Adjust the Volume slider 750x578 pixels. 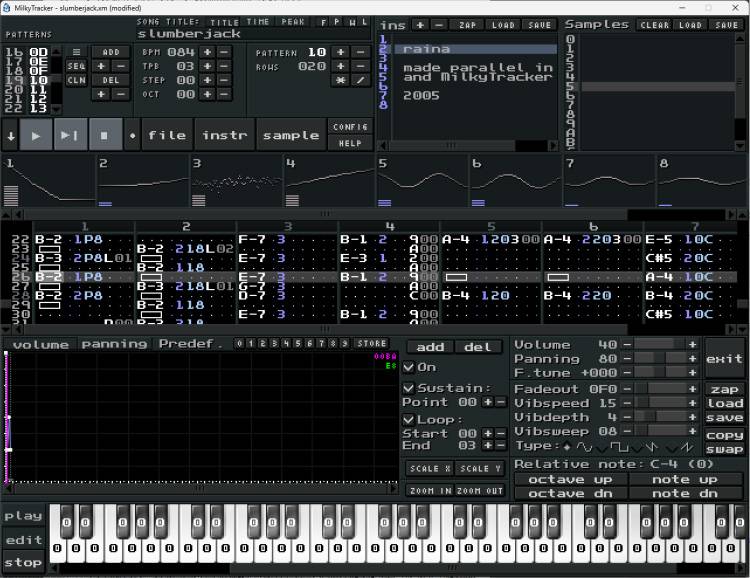(660, 345)
